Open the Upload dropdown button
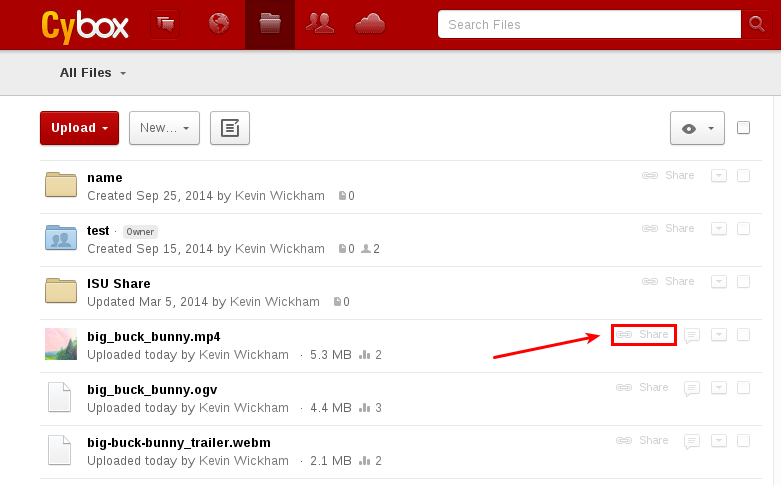Viewport: 781px width, 485px height. point(79,128)
